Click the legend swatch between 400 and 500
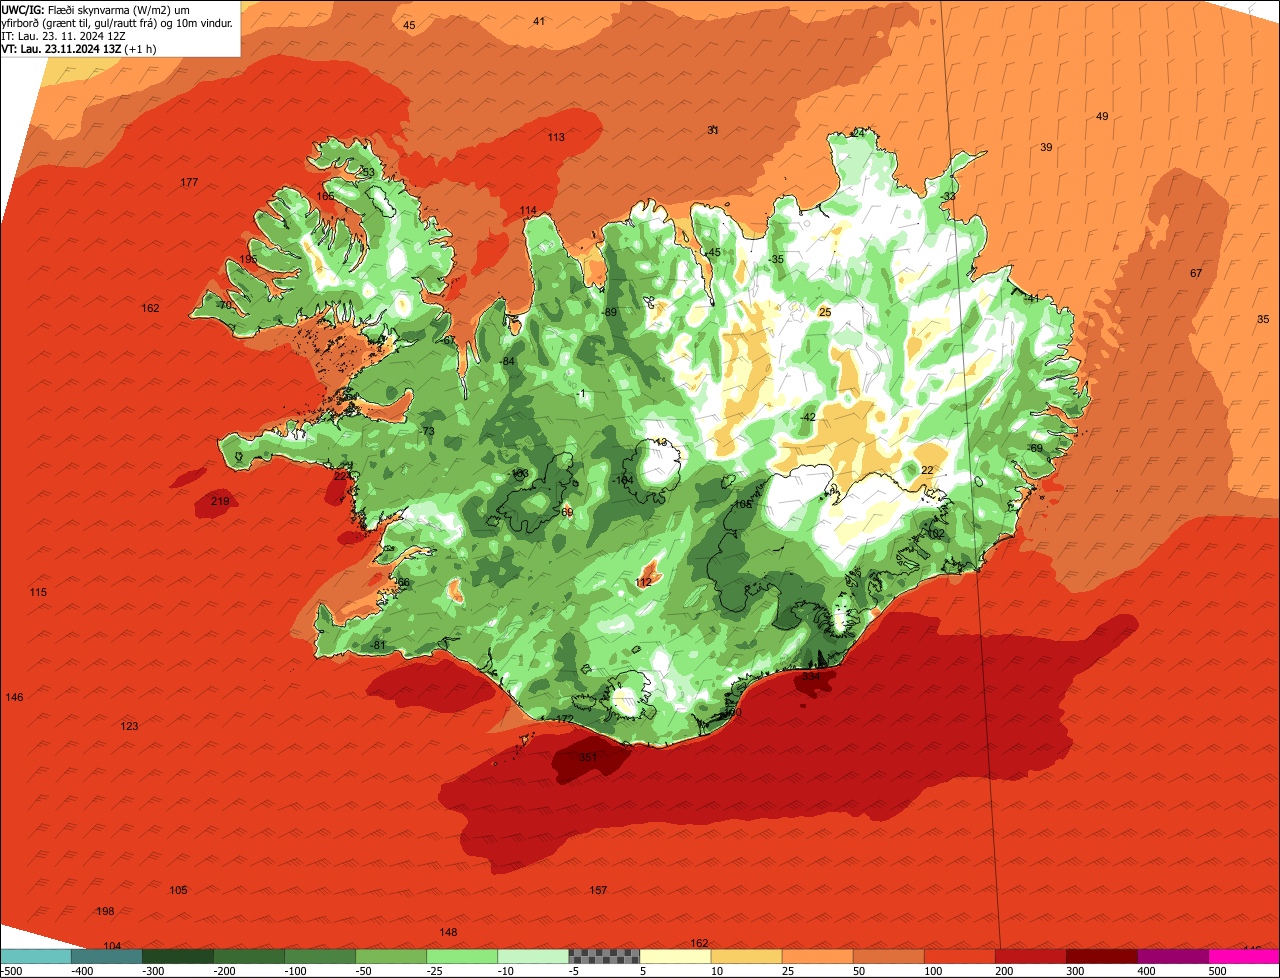This screenshot has width=1280, height=978. [x=1172, y=956]
